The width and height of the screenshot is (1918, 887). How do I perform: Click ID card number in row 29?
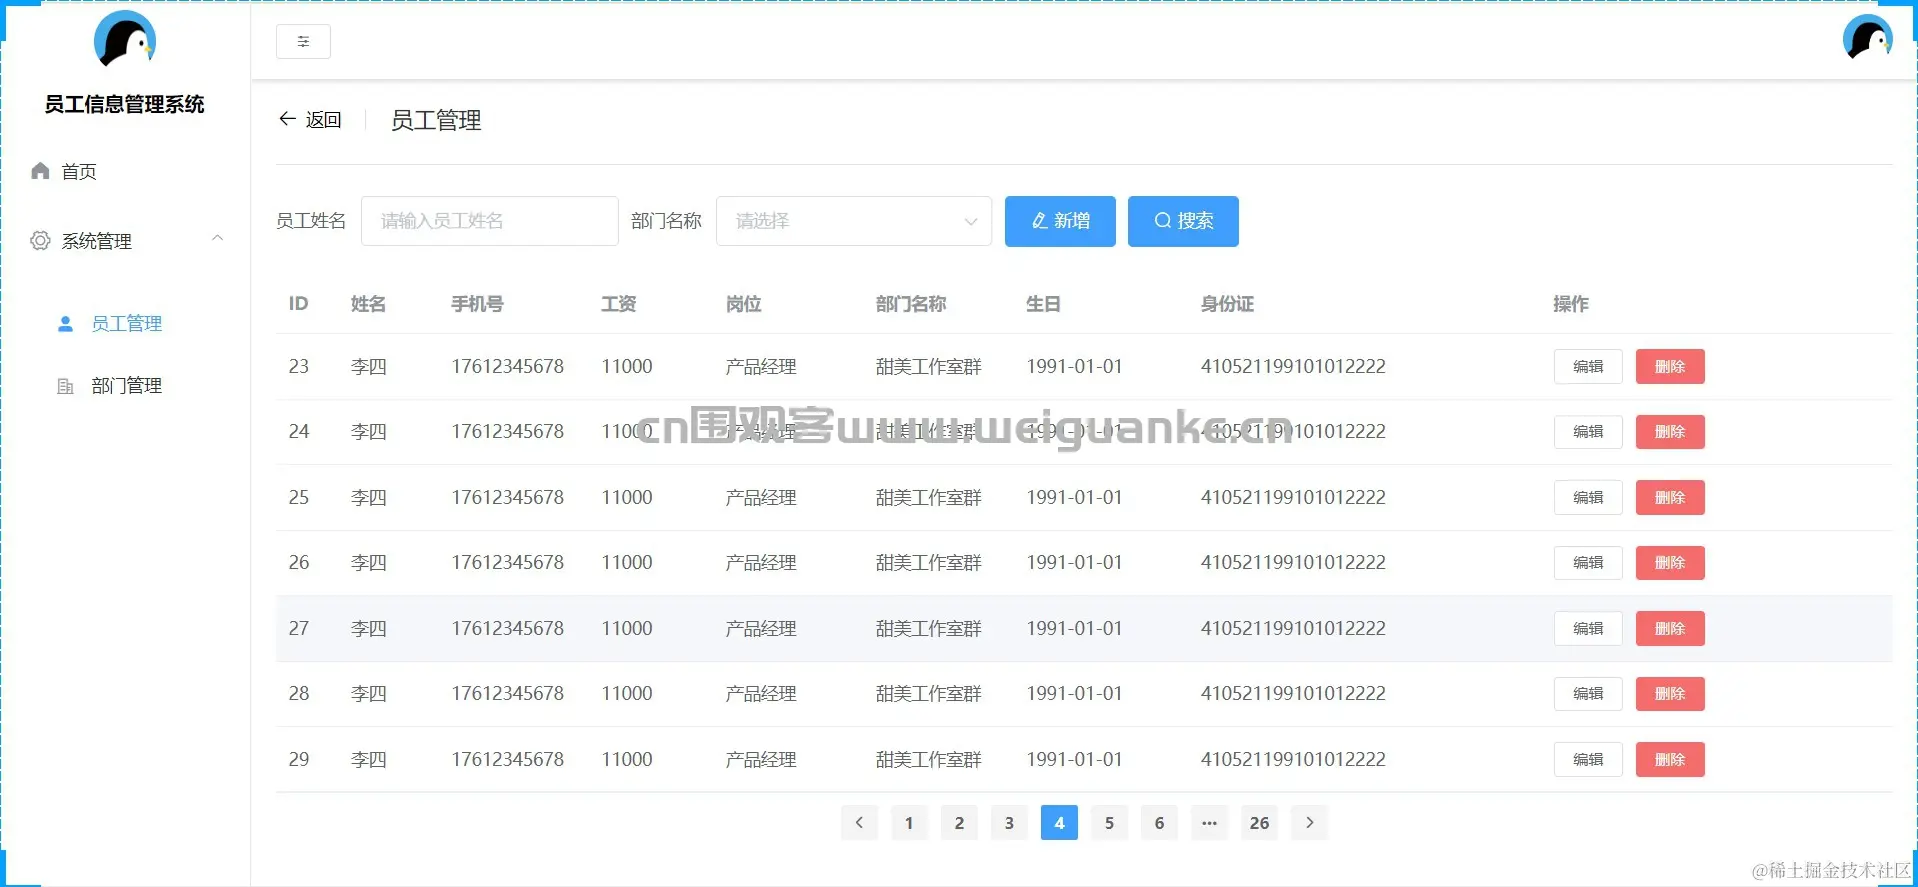[1293, 760]
